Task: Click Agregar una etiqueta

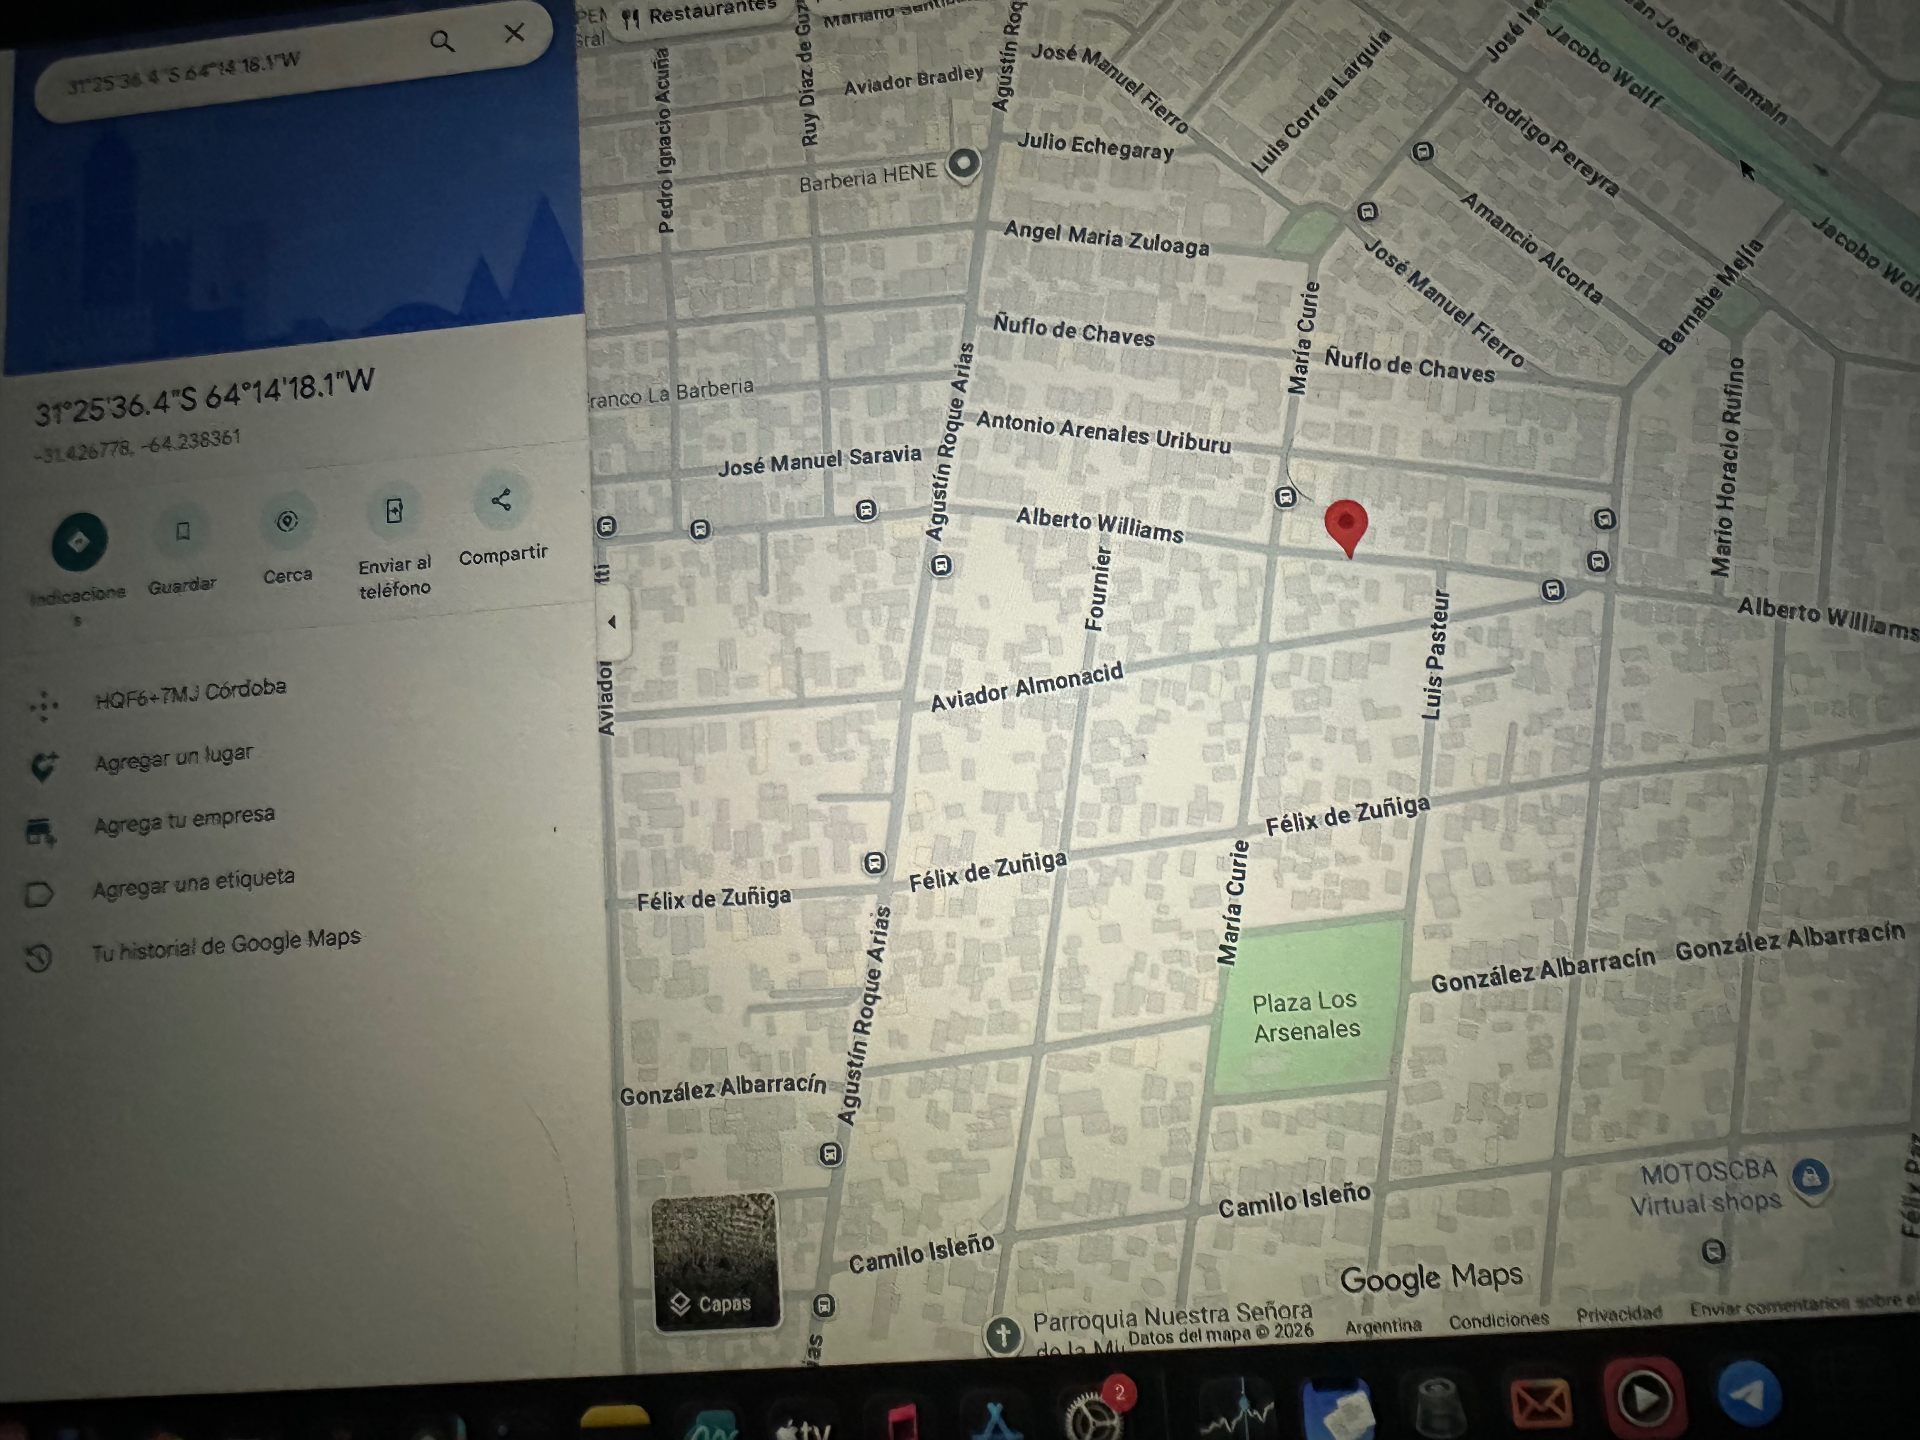Action: [194, 883]
